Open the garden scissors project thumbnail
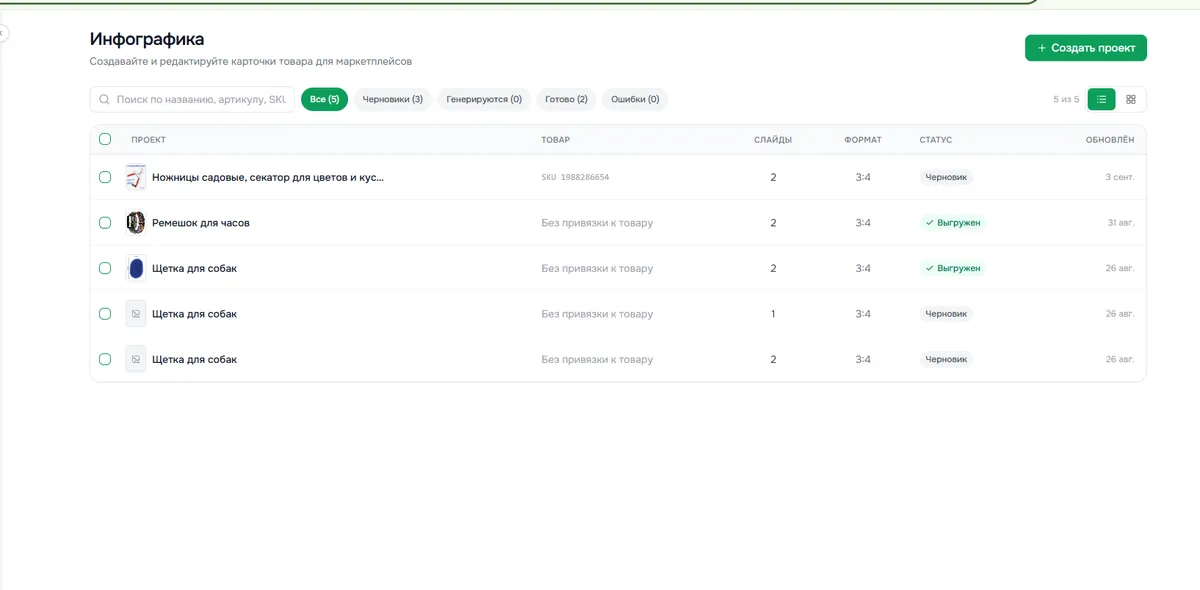Image resolution: width=1200 pixels, height=590 pixels. click(x=136, y=177)
